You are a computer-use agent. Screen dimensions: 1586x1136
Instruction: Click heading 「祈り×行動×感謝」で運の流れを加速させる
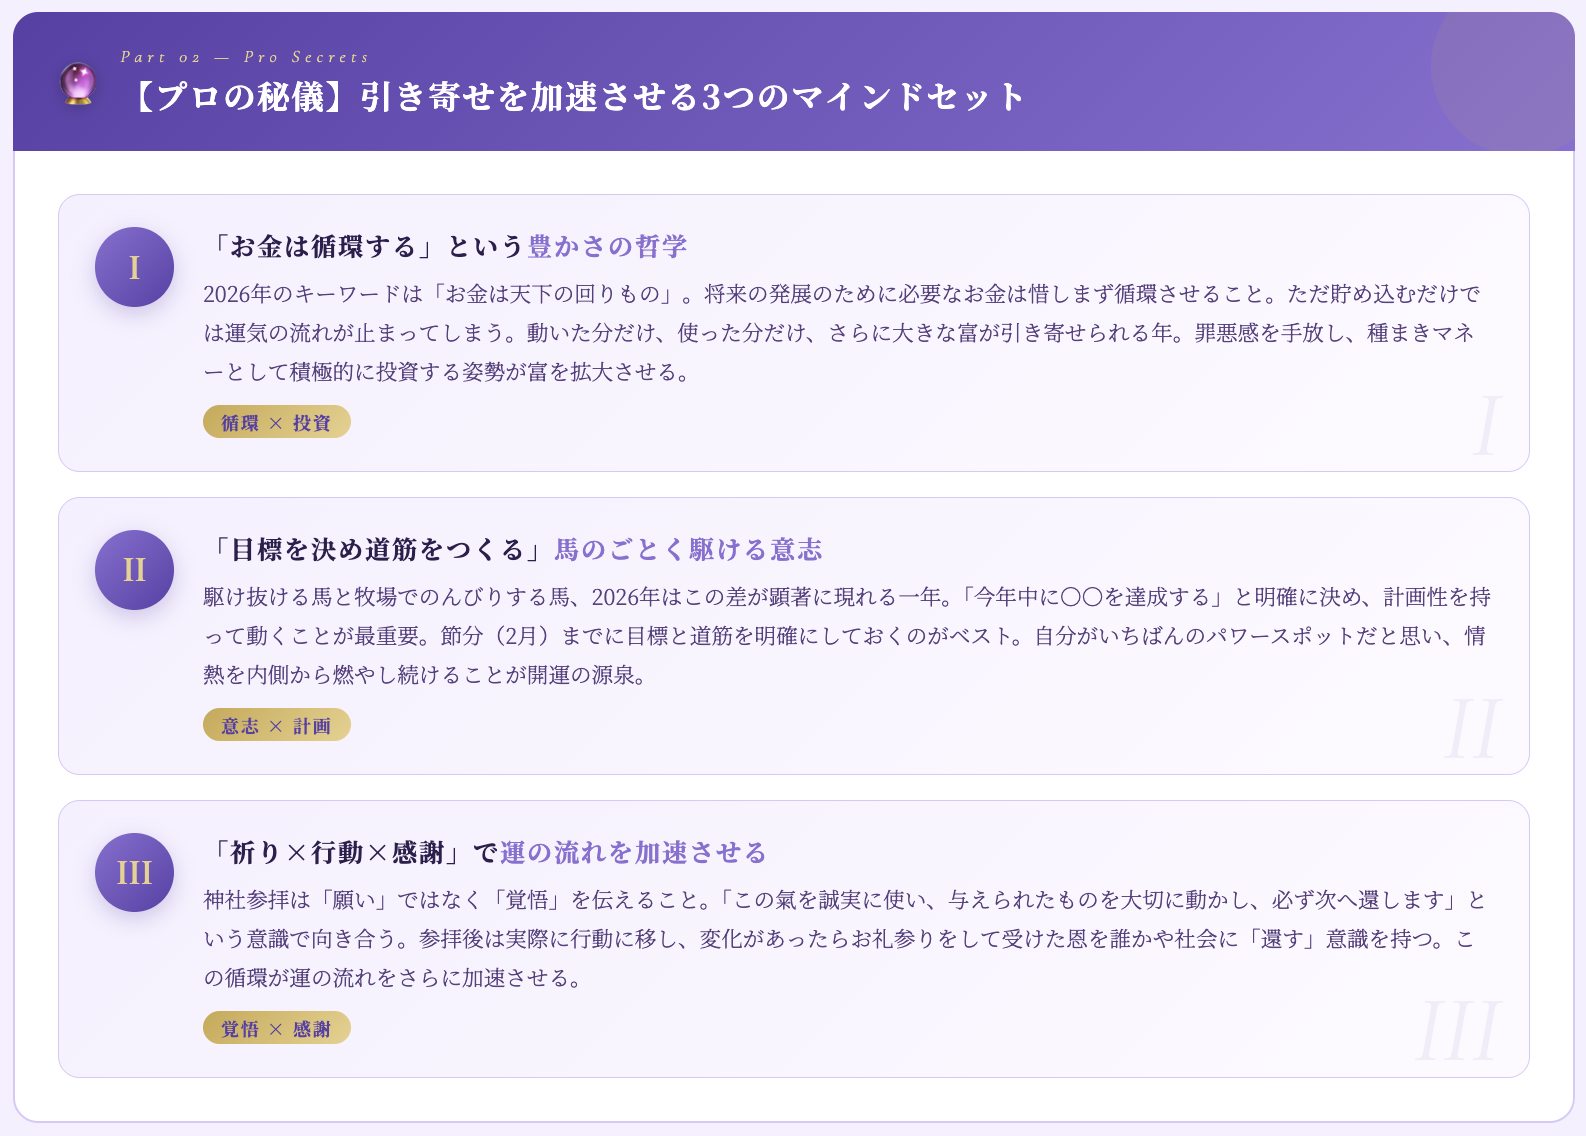(486, 852)
